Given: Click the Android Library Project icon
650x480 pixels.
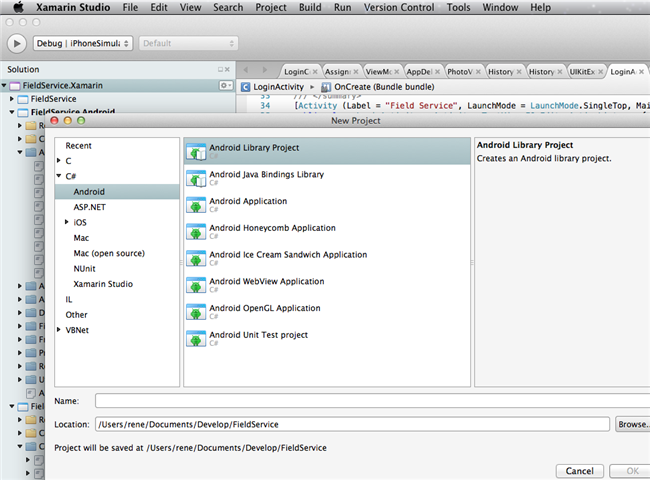Looking at the screenshot, I should coord(196,152).
